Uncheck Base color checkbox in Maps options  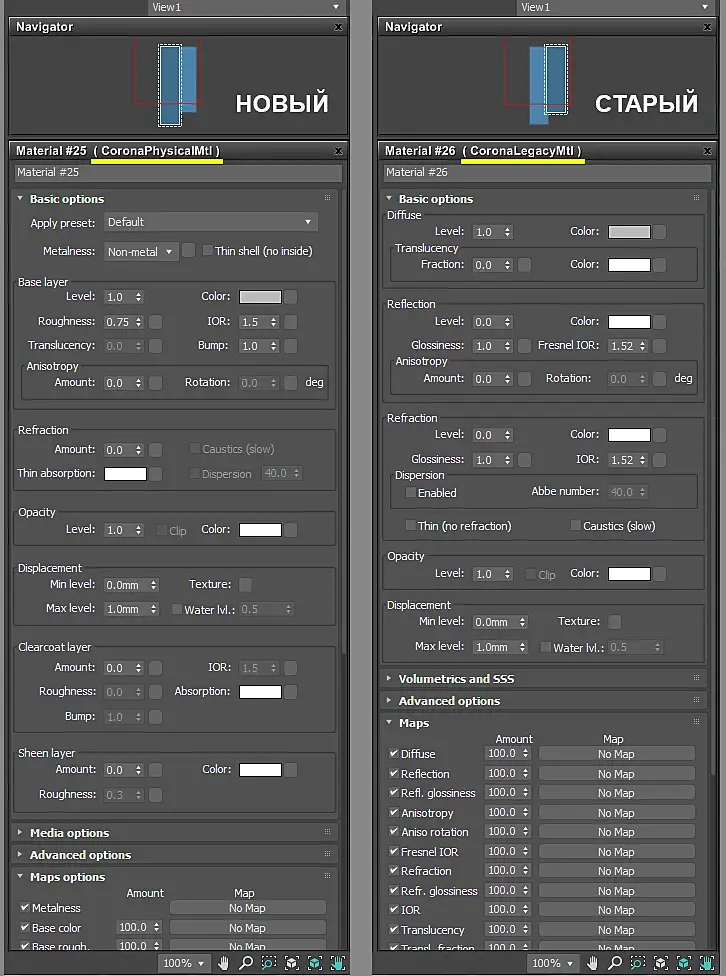coord(24,927)
